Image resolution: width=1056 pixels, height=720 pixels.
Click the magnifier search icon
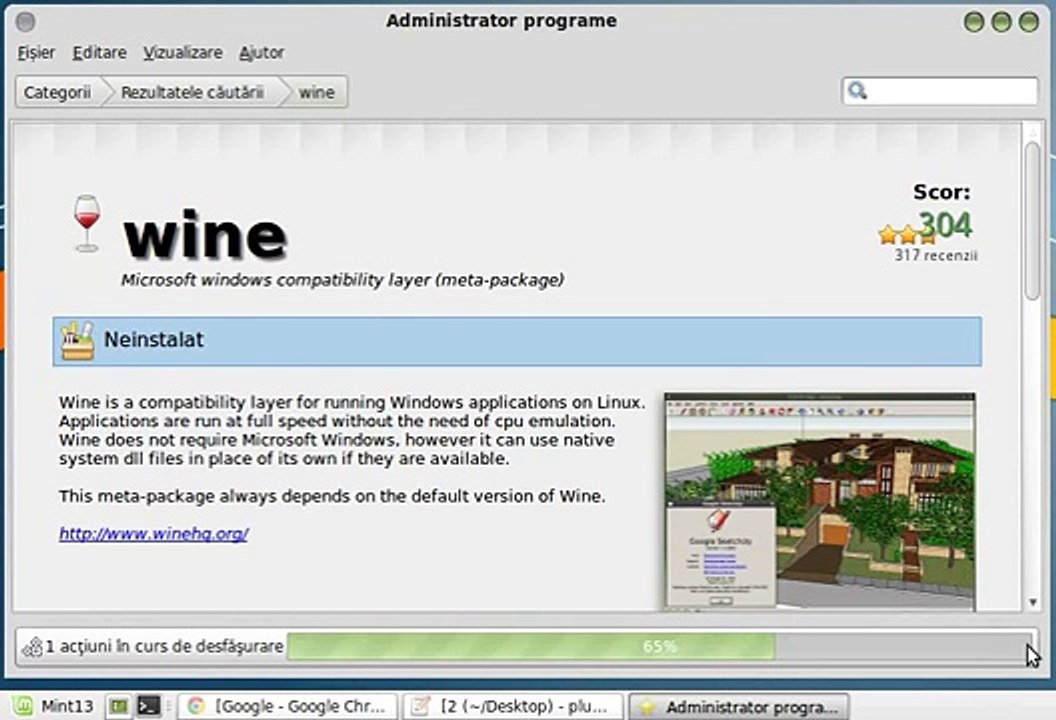(x=857, y=90)
